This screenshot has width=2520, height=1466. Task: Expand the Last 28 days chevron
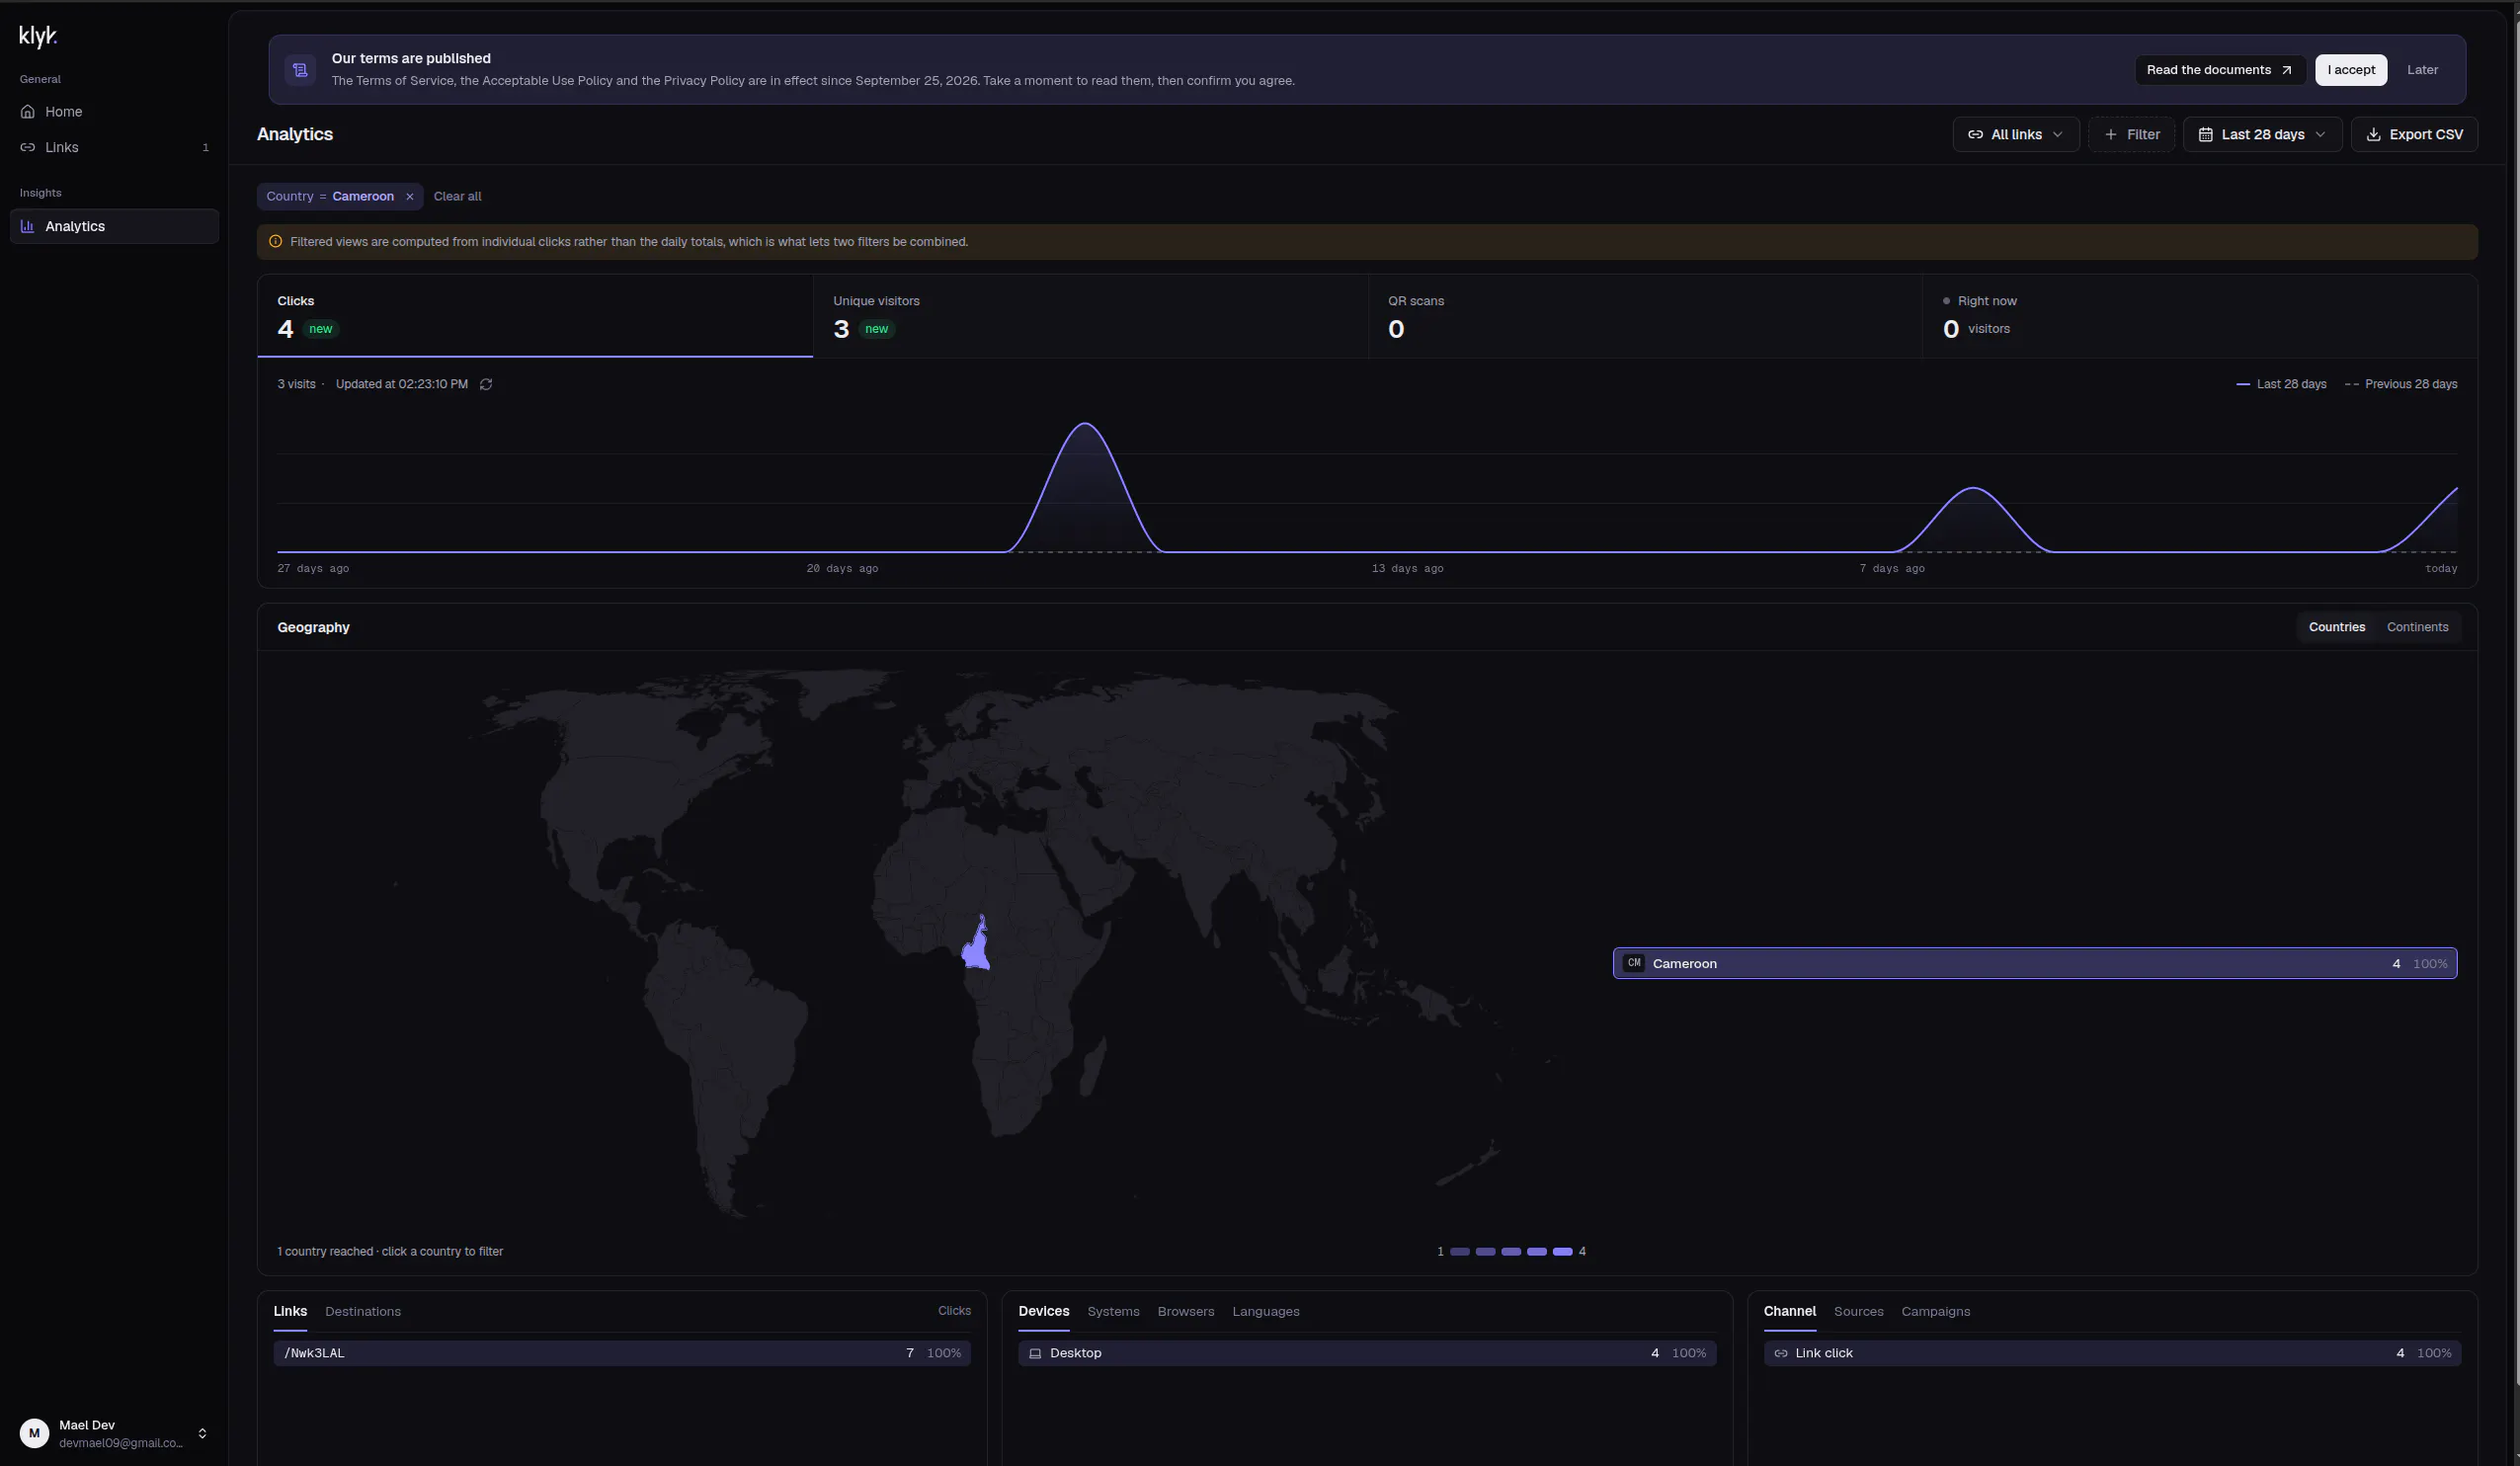[2321, 134]
